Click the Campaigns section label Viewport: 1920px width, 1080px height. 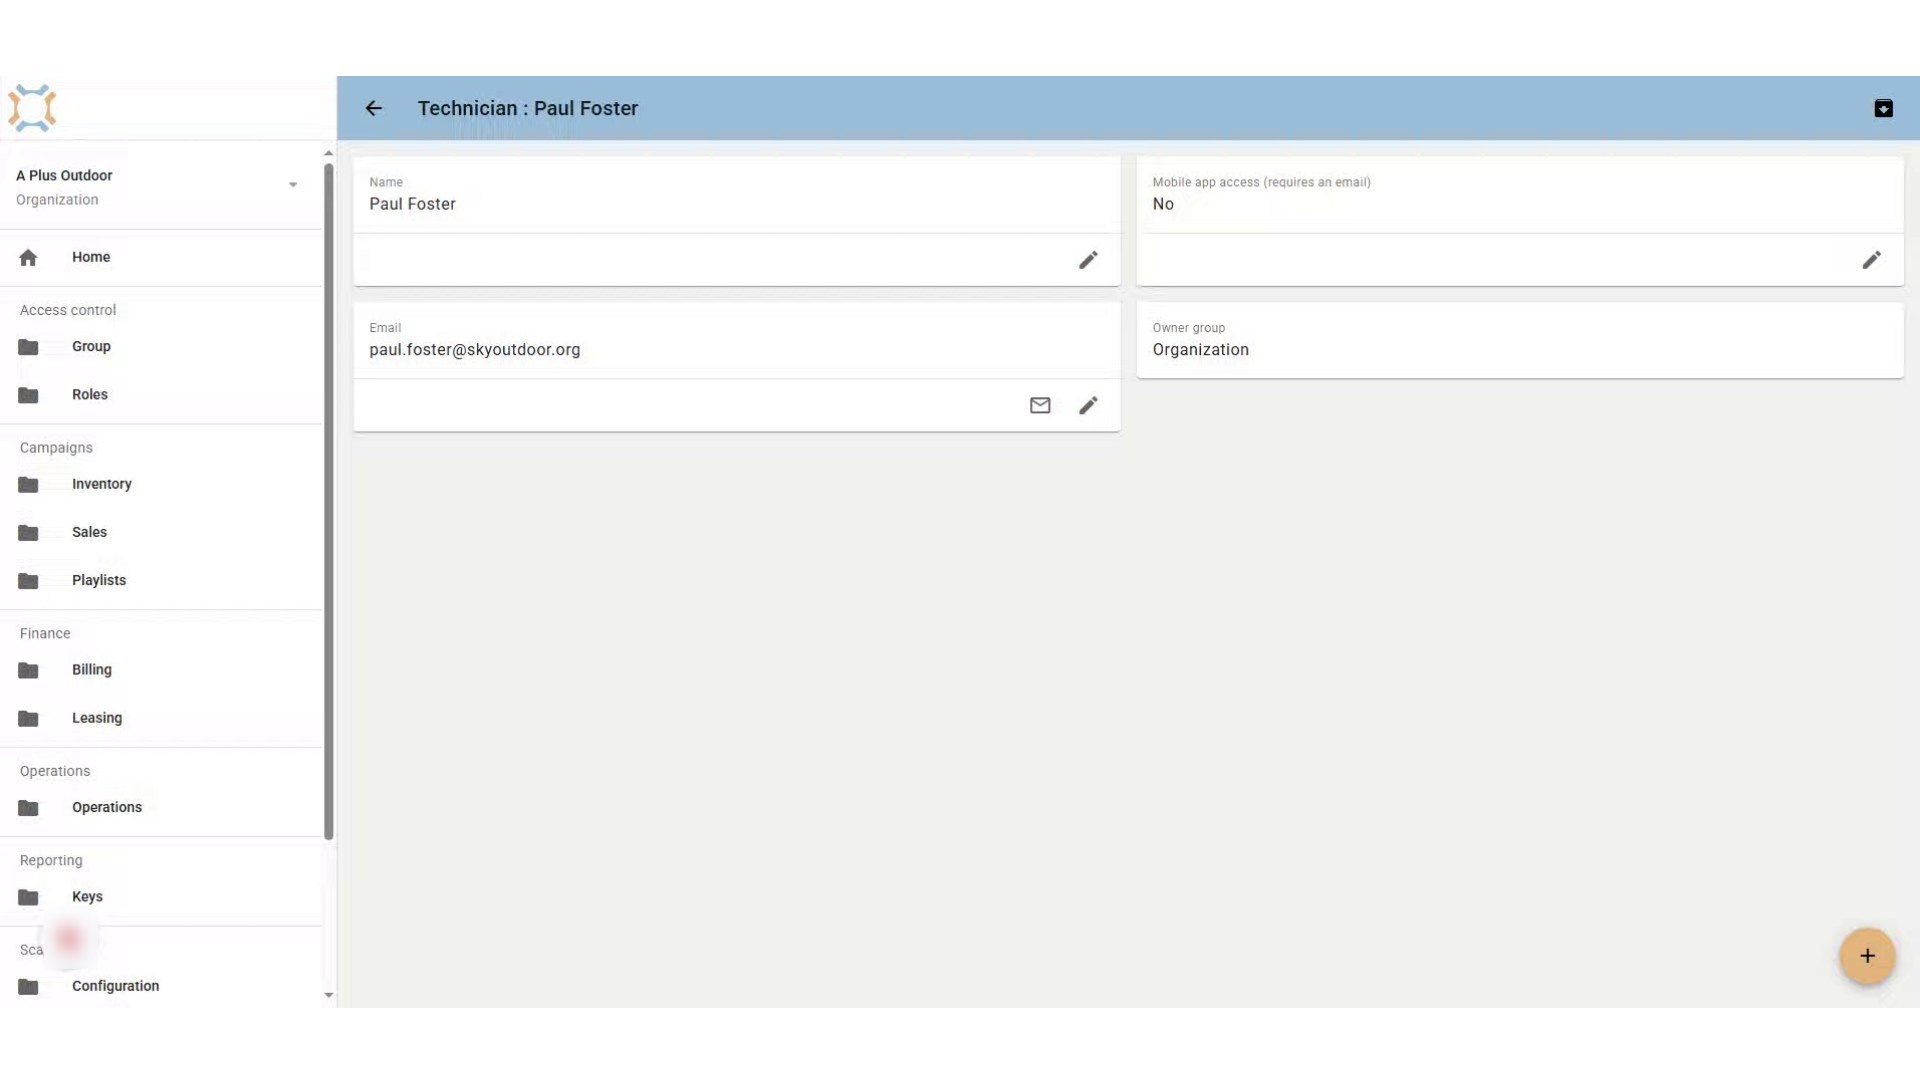[x=56, y=448]
